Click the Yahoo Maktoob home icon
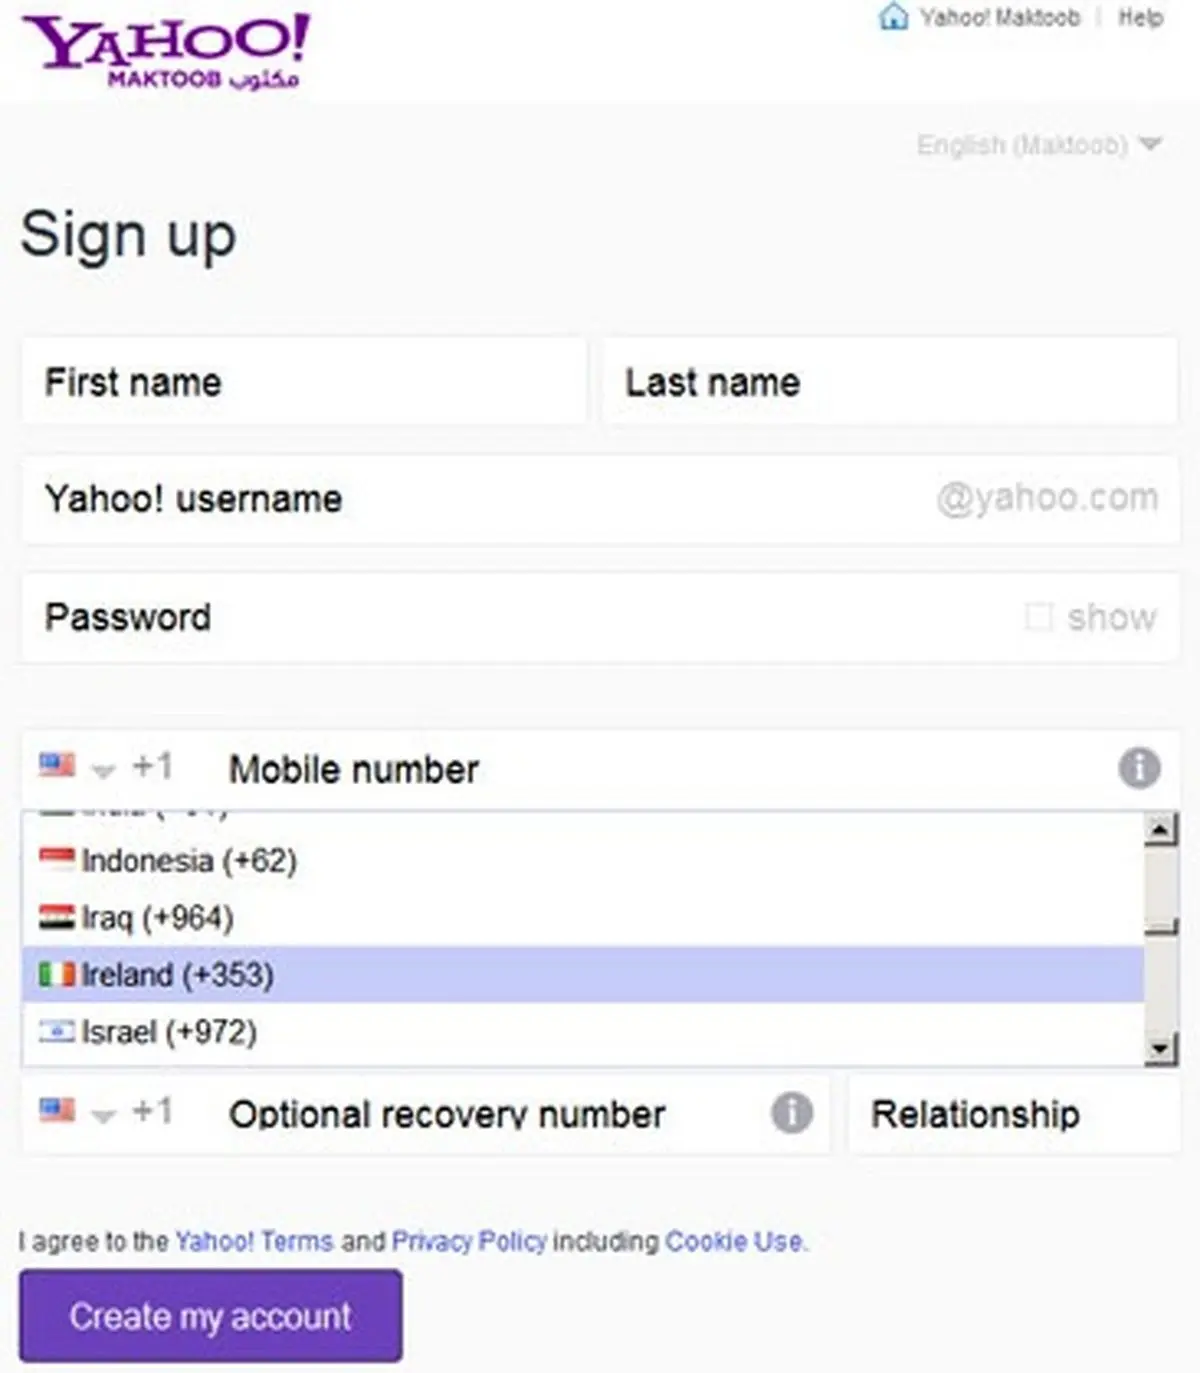 pos(893,17)
